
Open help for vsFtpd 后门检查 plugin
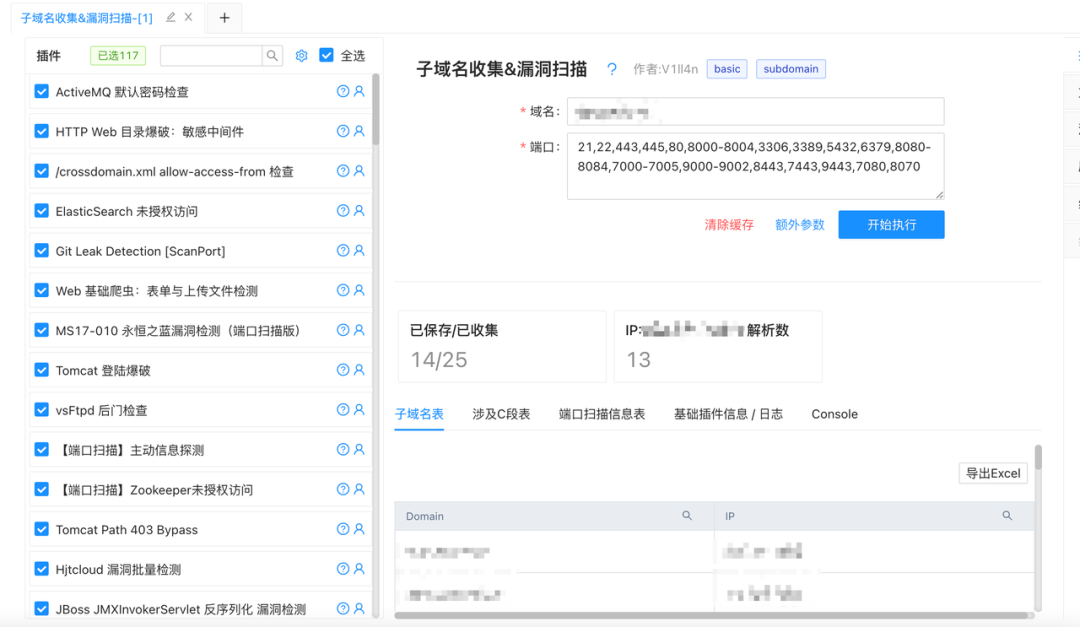point(342,409)
